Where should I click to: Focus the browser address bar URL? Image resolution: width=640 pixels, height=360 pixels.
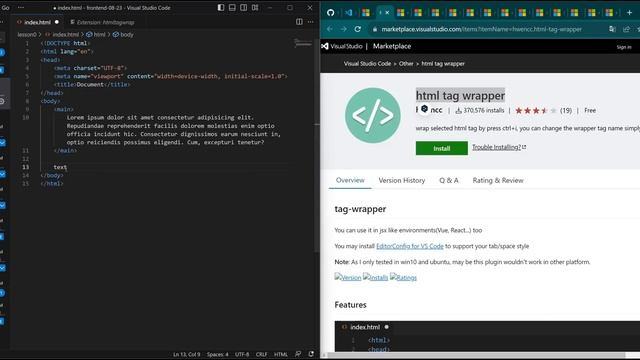tap(482, 29)
